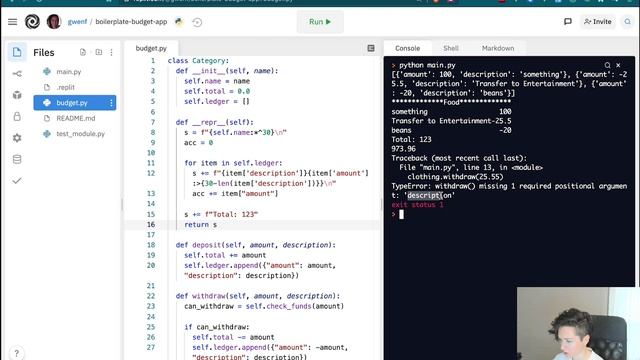Open the Secrets lock sidebar icon
Image resolution: width=640 pixels, height=360 pixels.
[x=17, y=116]
